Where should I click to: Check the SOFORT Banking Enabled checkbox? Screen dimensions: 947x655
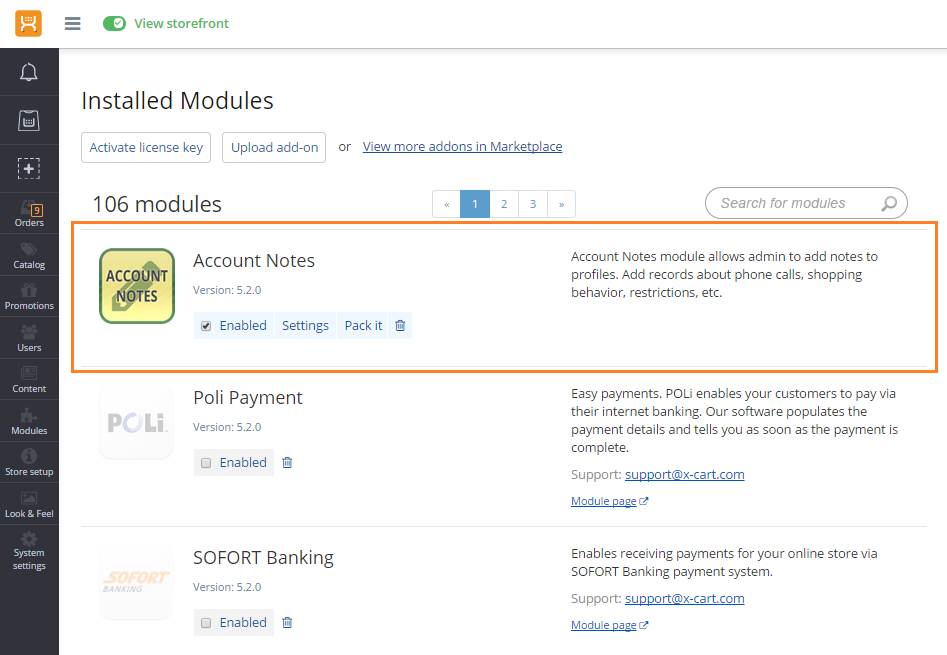click(x=206, y=623)
